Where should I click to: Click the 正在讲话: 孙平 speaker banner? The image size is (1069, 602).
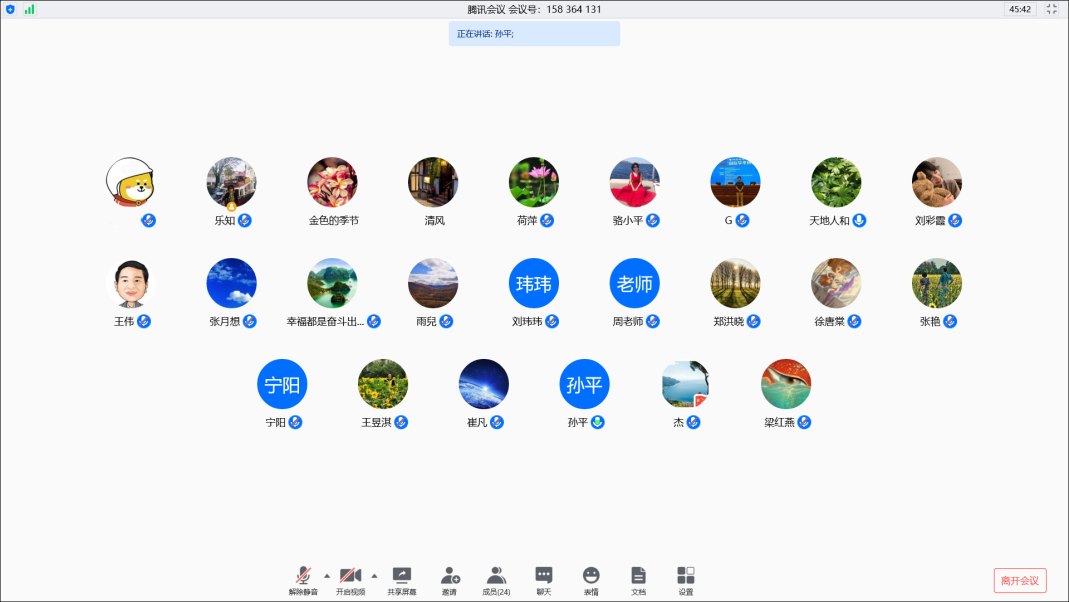pyautogui.click(x=534, y=34)
